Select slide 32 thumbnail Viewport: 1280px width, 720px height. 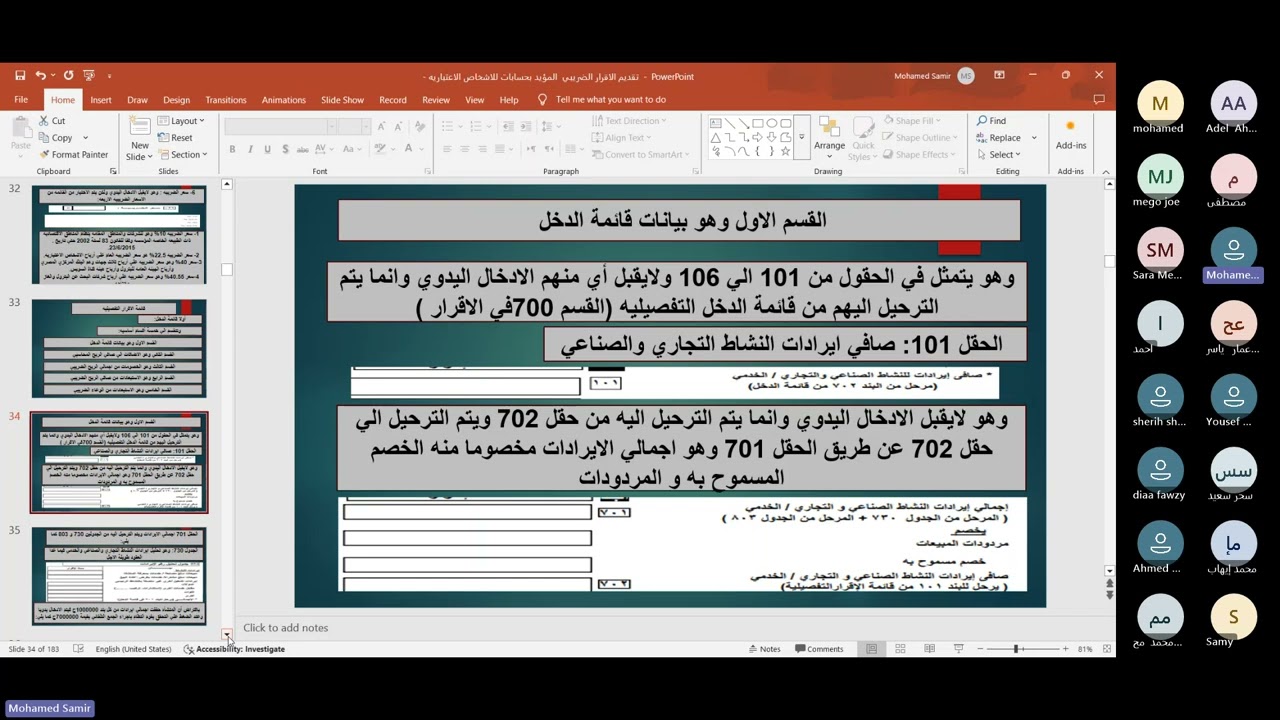[x=119, y=235]
